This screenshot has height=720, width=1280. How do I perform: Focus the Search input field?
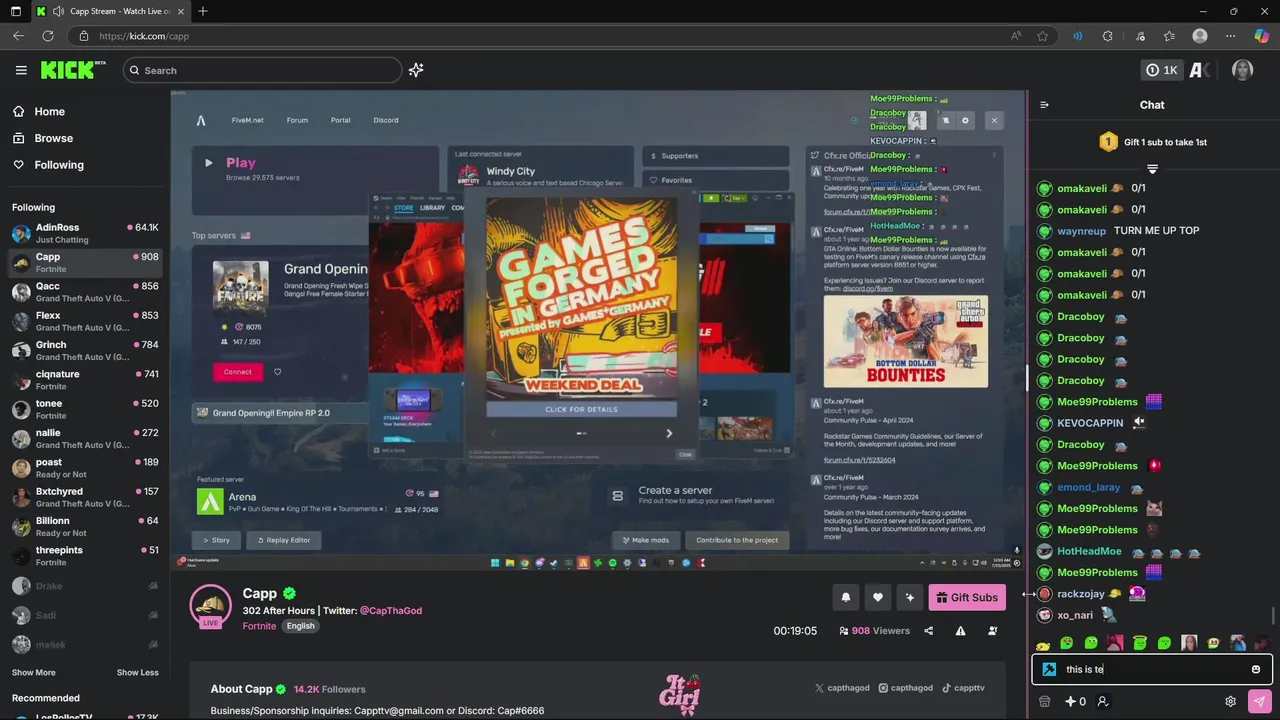263,70
